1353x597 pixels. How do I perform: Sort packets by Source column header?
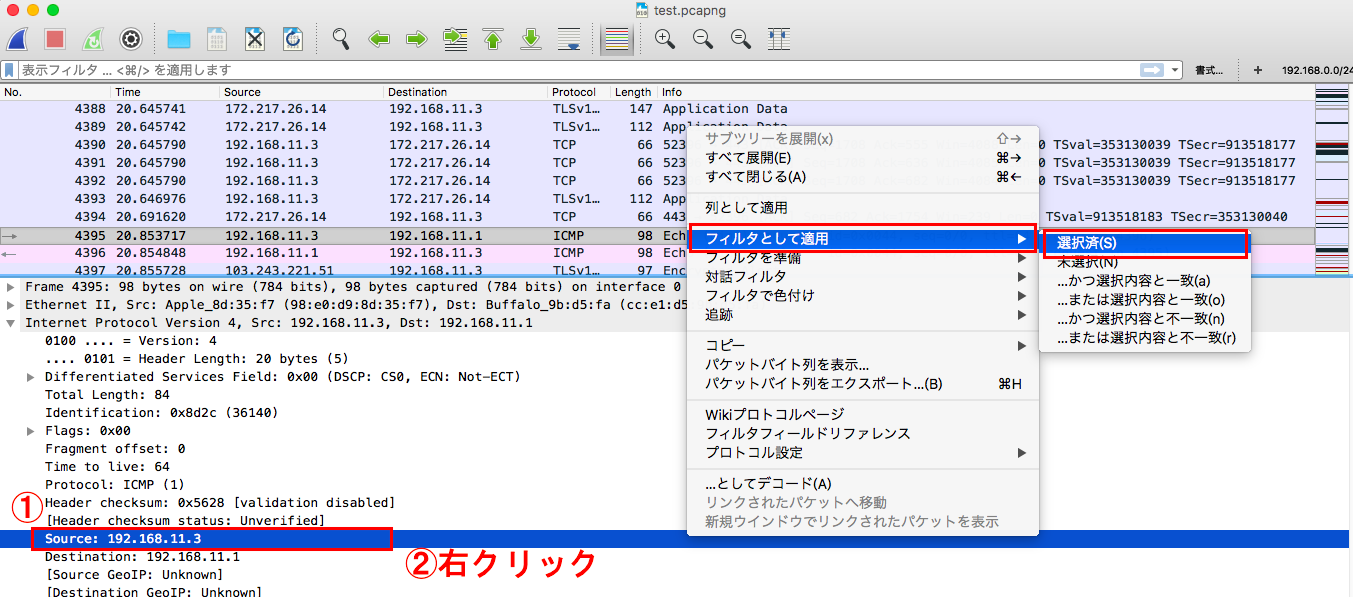(302, 92)
